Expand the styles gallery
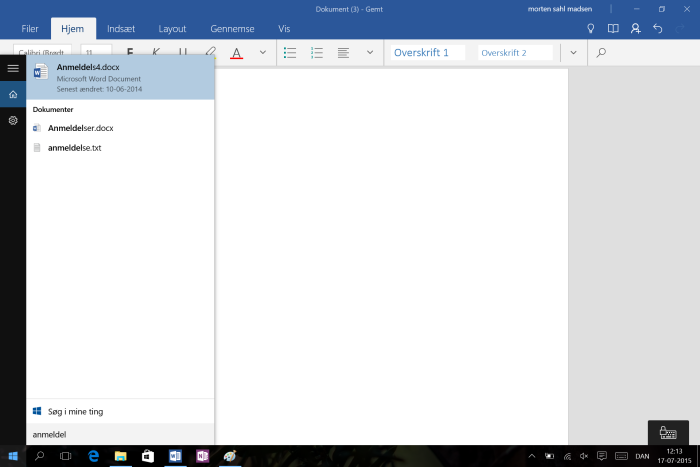This screenshot has height=467, width=700. [x=573, y=52]
